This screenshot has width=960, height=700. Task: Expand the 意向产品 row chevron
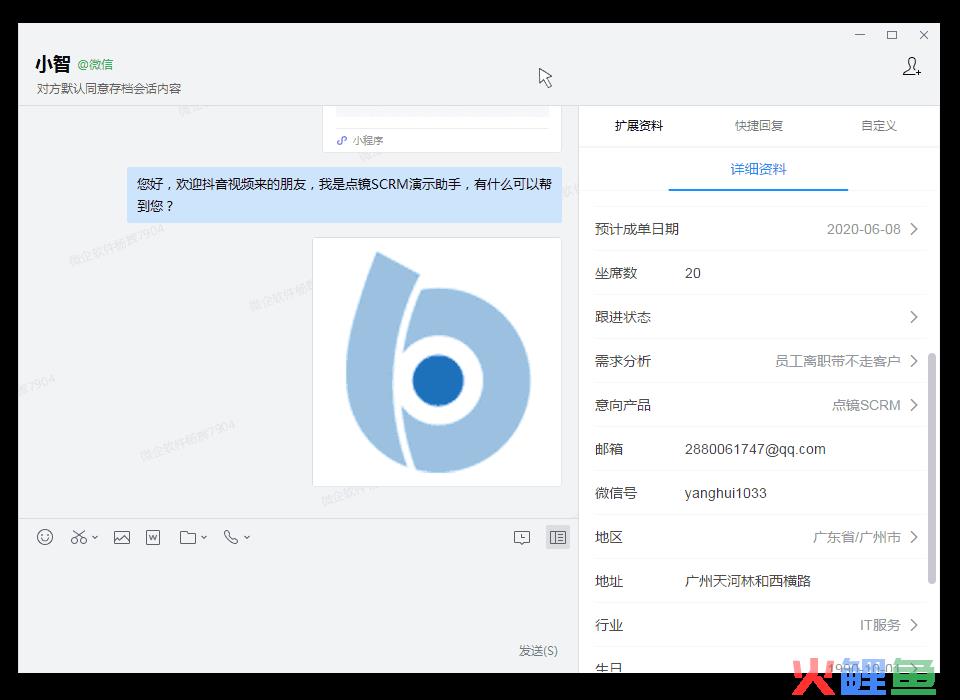point(913,405)
